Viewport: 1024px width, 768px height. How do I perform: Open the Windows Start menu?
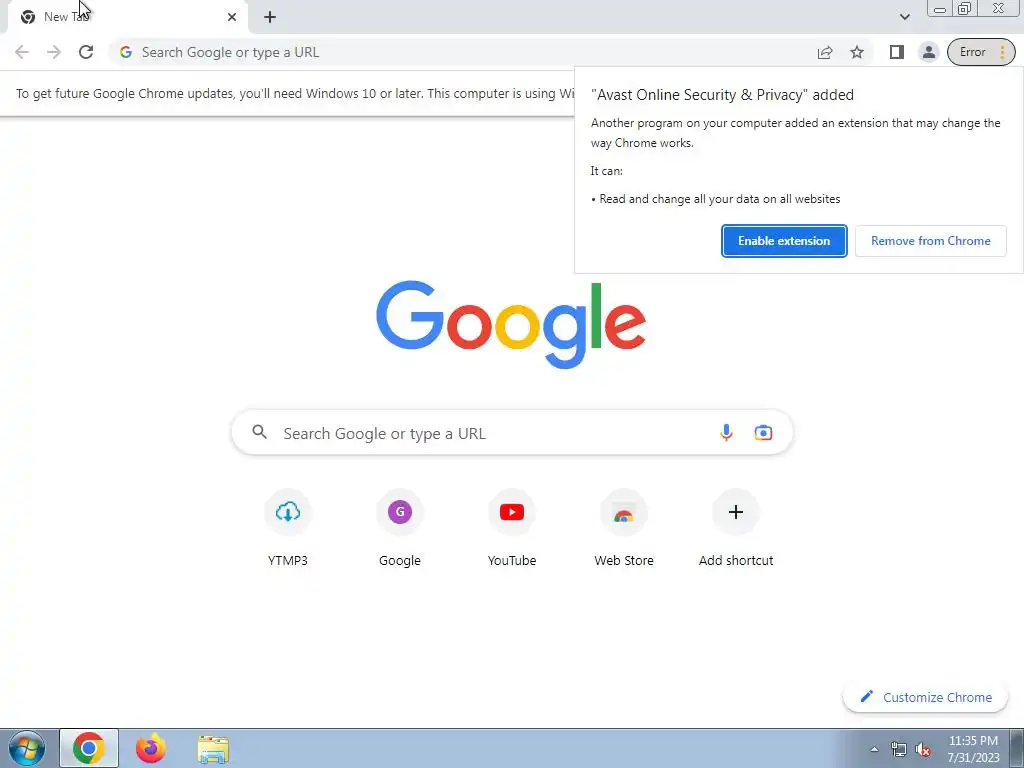[27, 748]
